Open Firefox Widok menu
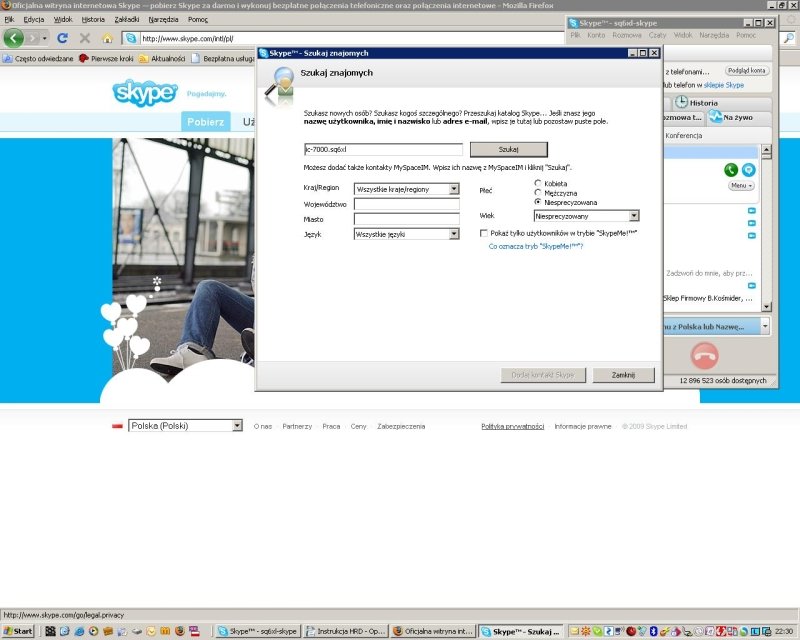The width and height of the screenshot is (800, 640). click(63, 19)
